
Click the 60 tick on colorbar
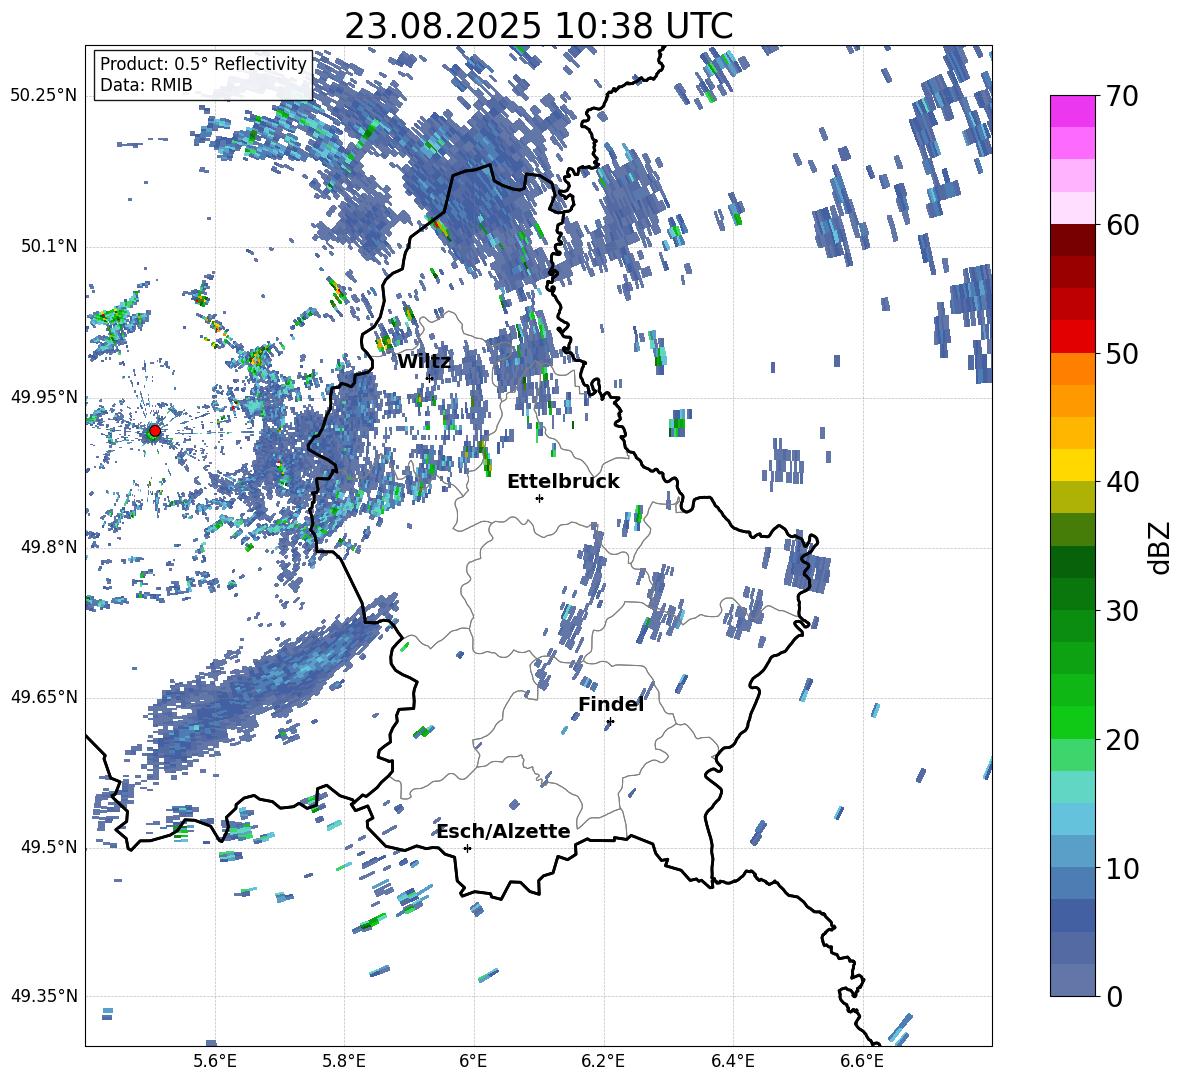click(1121, 225)
